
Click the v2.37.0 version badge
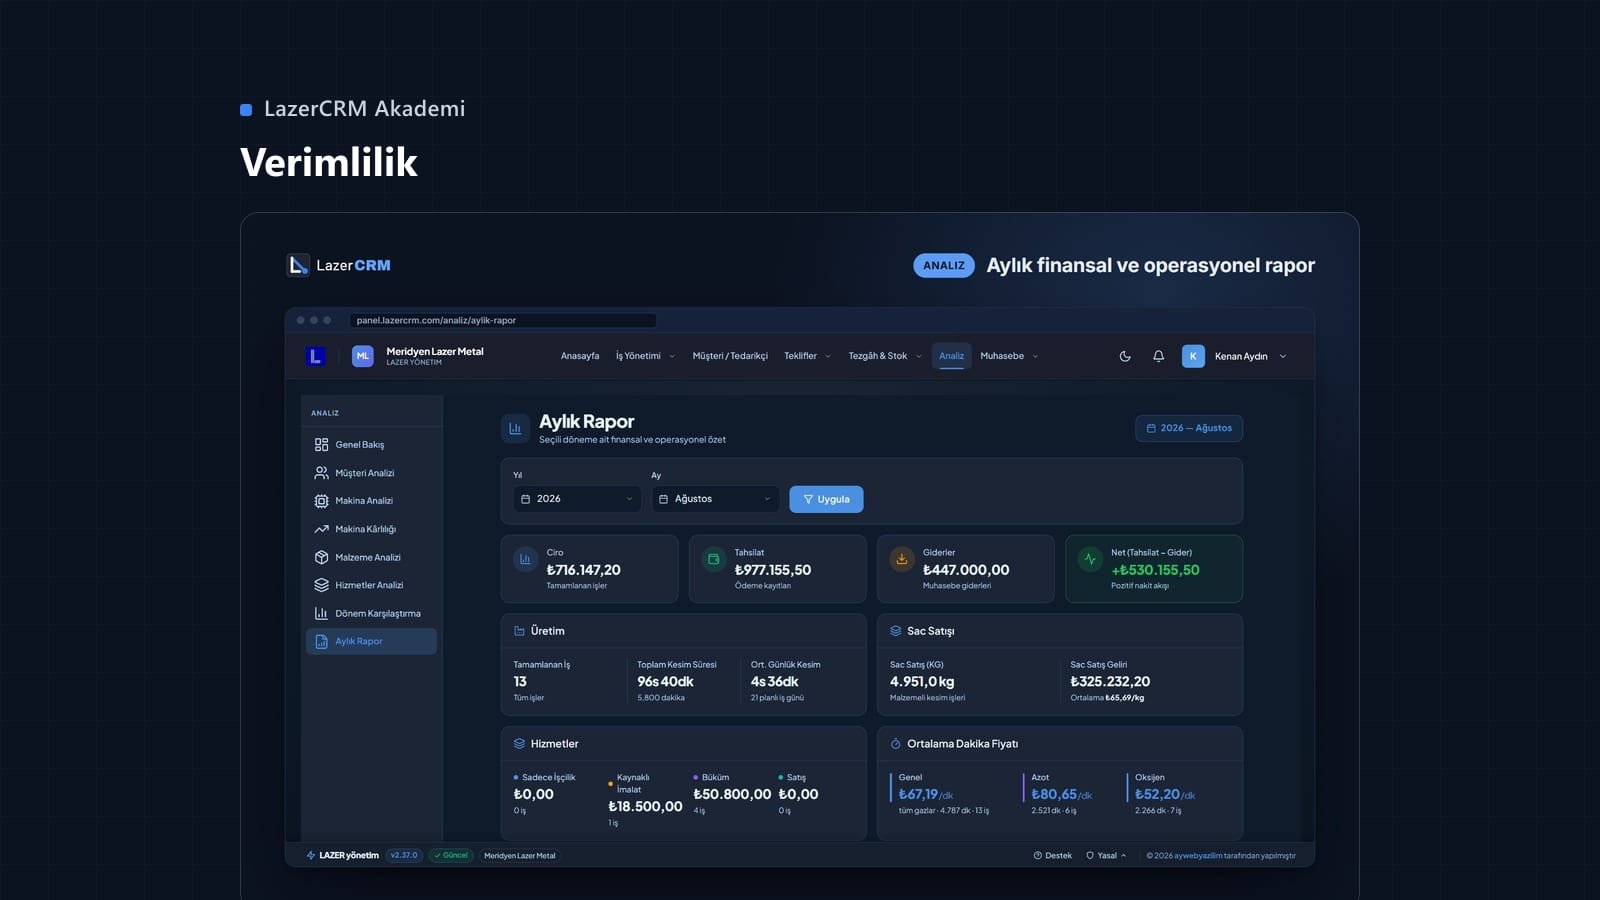[404, 856]
